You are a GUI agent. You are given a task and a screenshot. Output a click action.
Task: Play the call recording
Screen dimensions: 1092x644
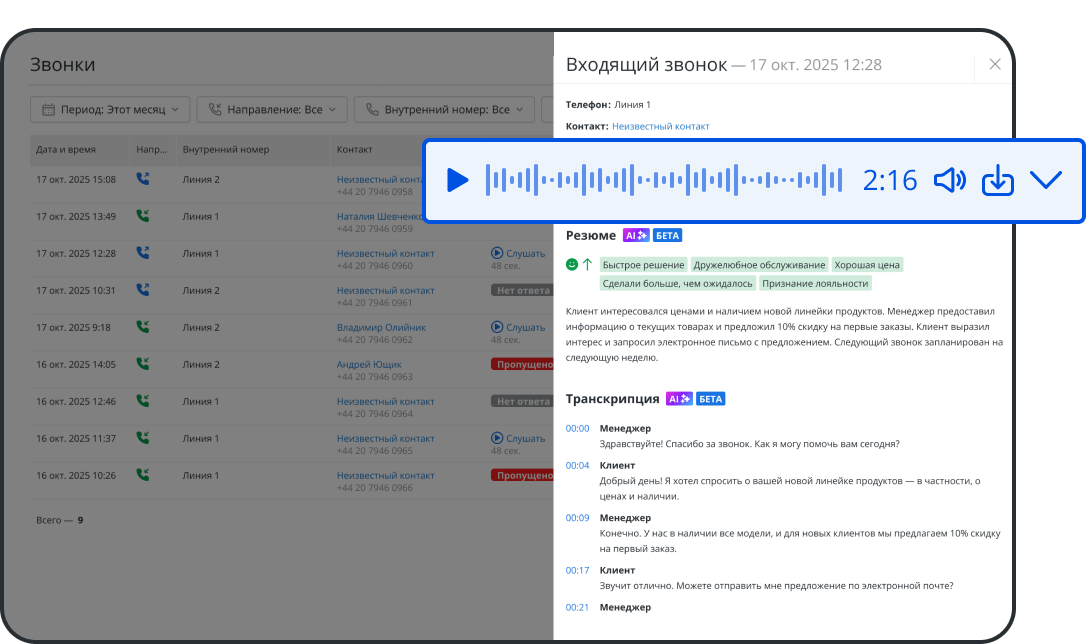click(458, 180)
